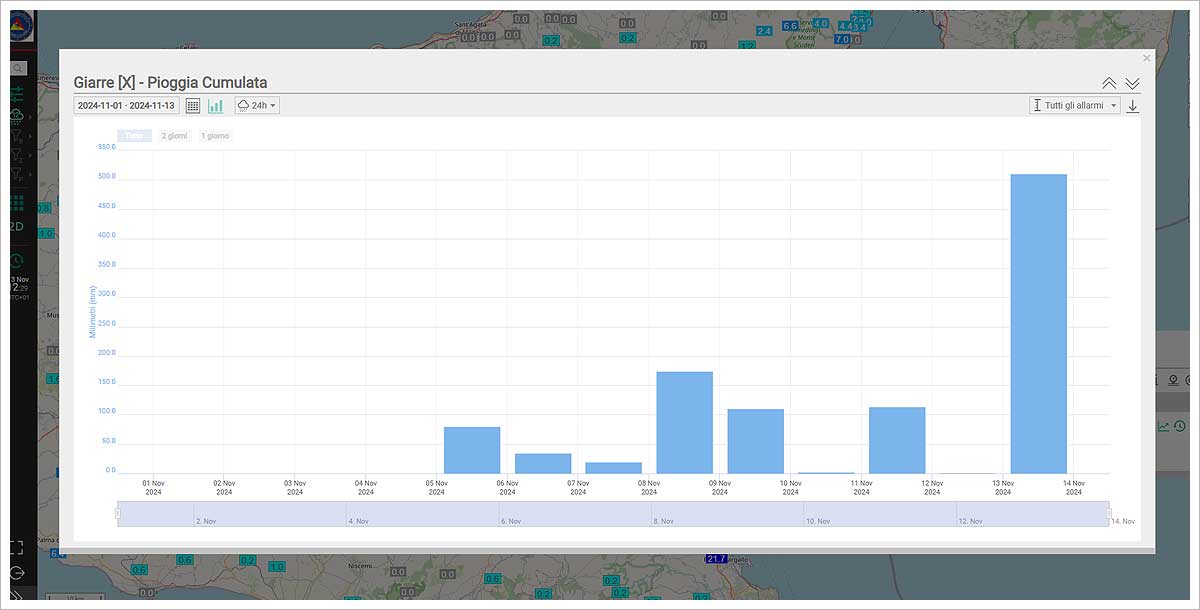Expand the 'Tutti gli allarmi' dropdown
Viewport: 1200px width, 610px height.
point(1075,105)
